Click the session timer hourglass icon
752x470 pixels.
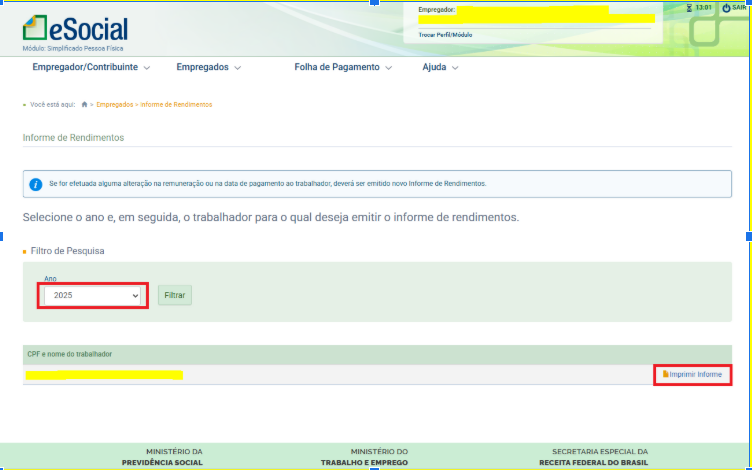point(689,8)
